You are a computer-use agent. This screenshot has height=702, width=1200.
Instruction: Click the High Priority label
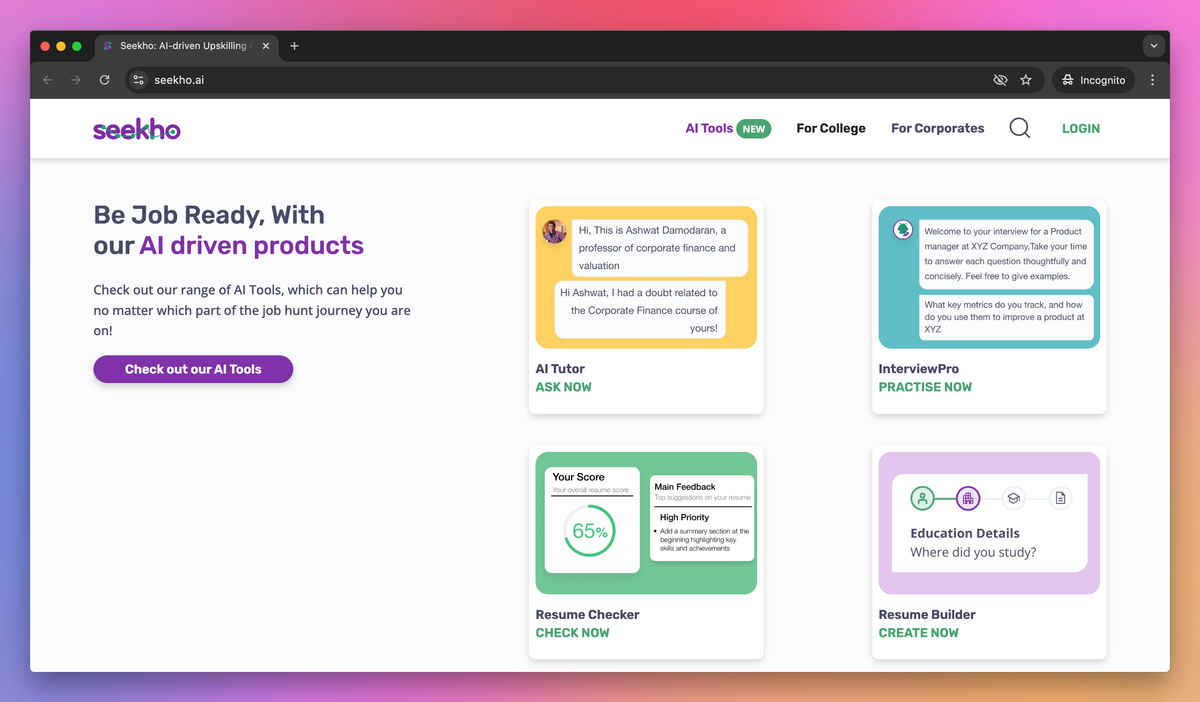point(684,518)
